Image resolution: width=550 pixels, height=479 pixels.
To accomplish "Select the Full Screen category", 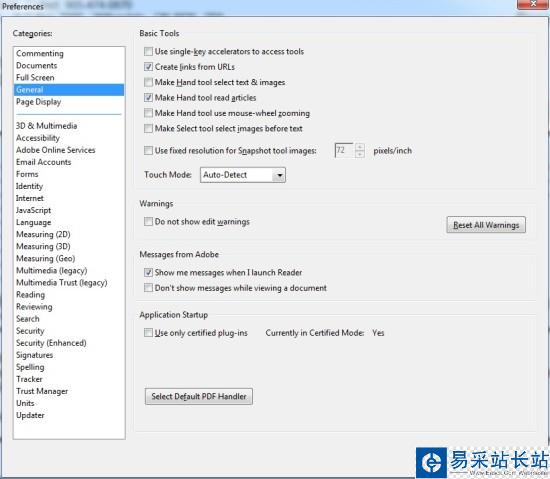I will (x=69, y=77).
